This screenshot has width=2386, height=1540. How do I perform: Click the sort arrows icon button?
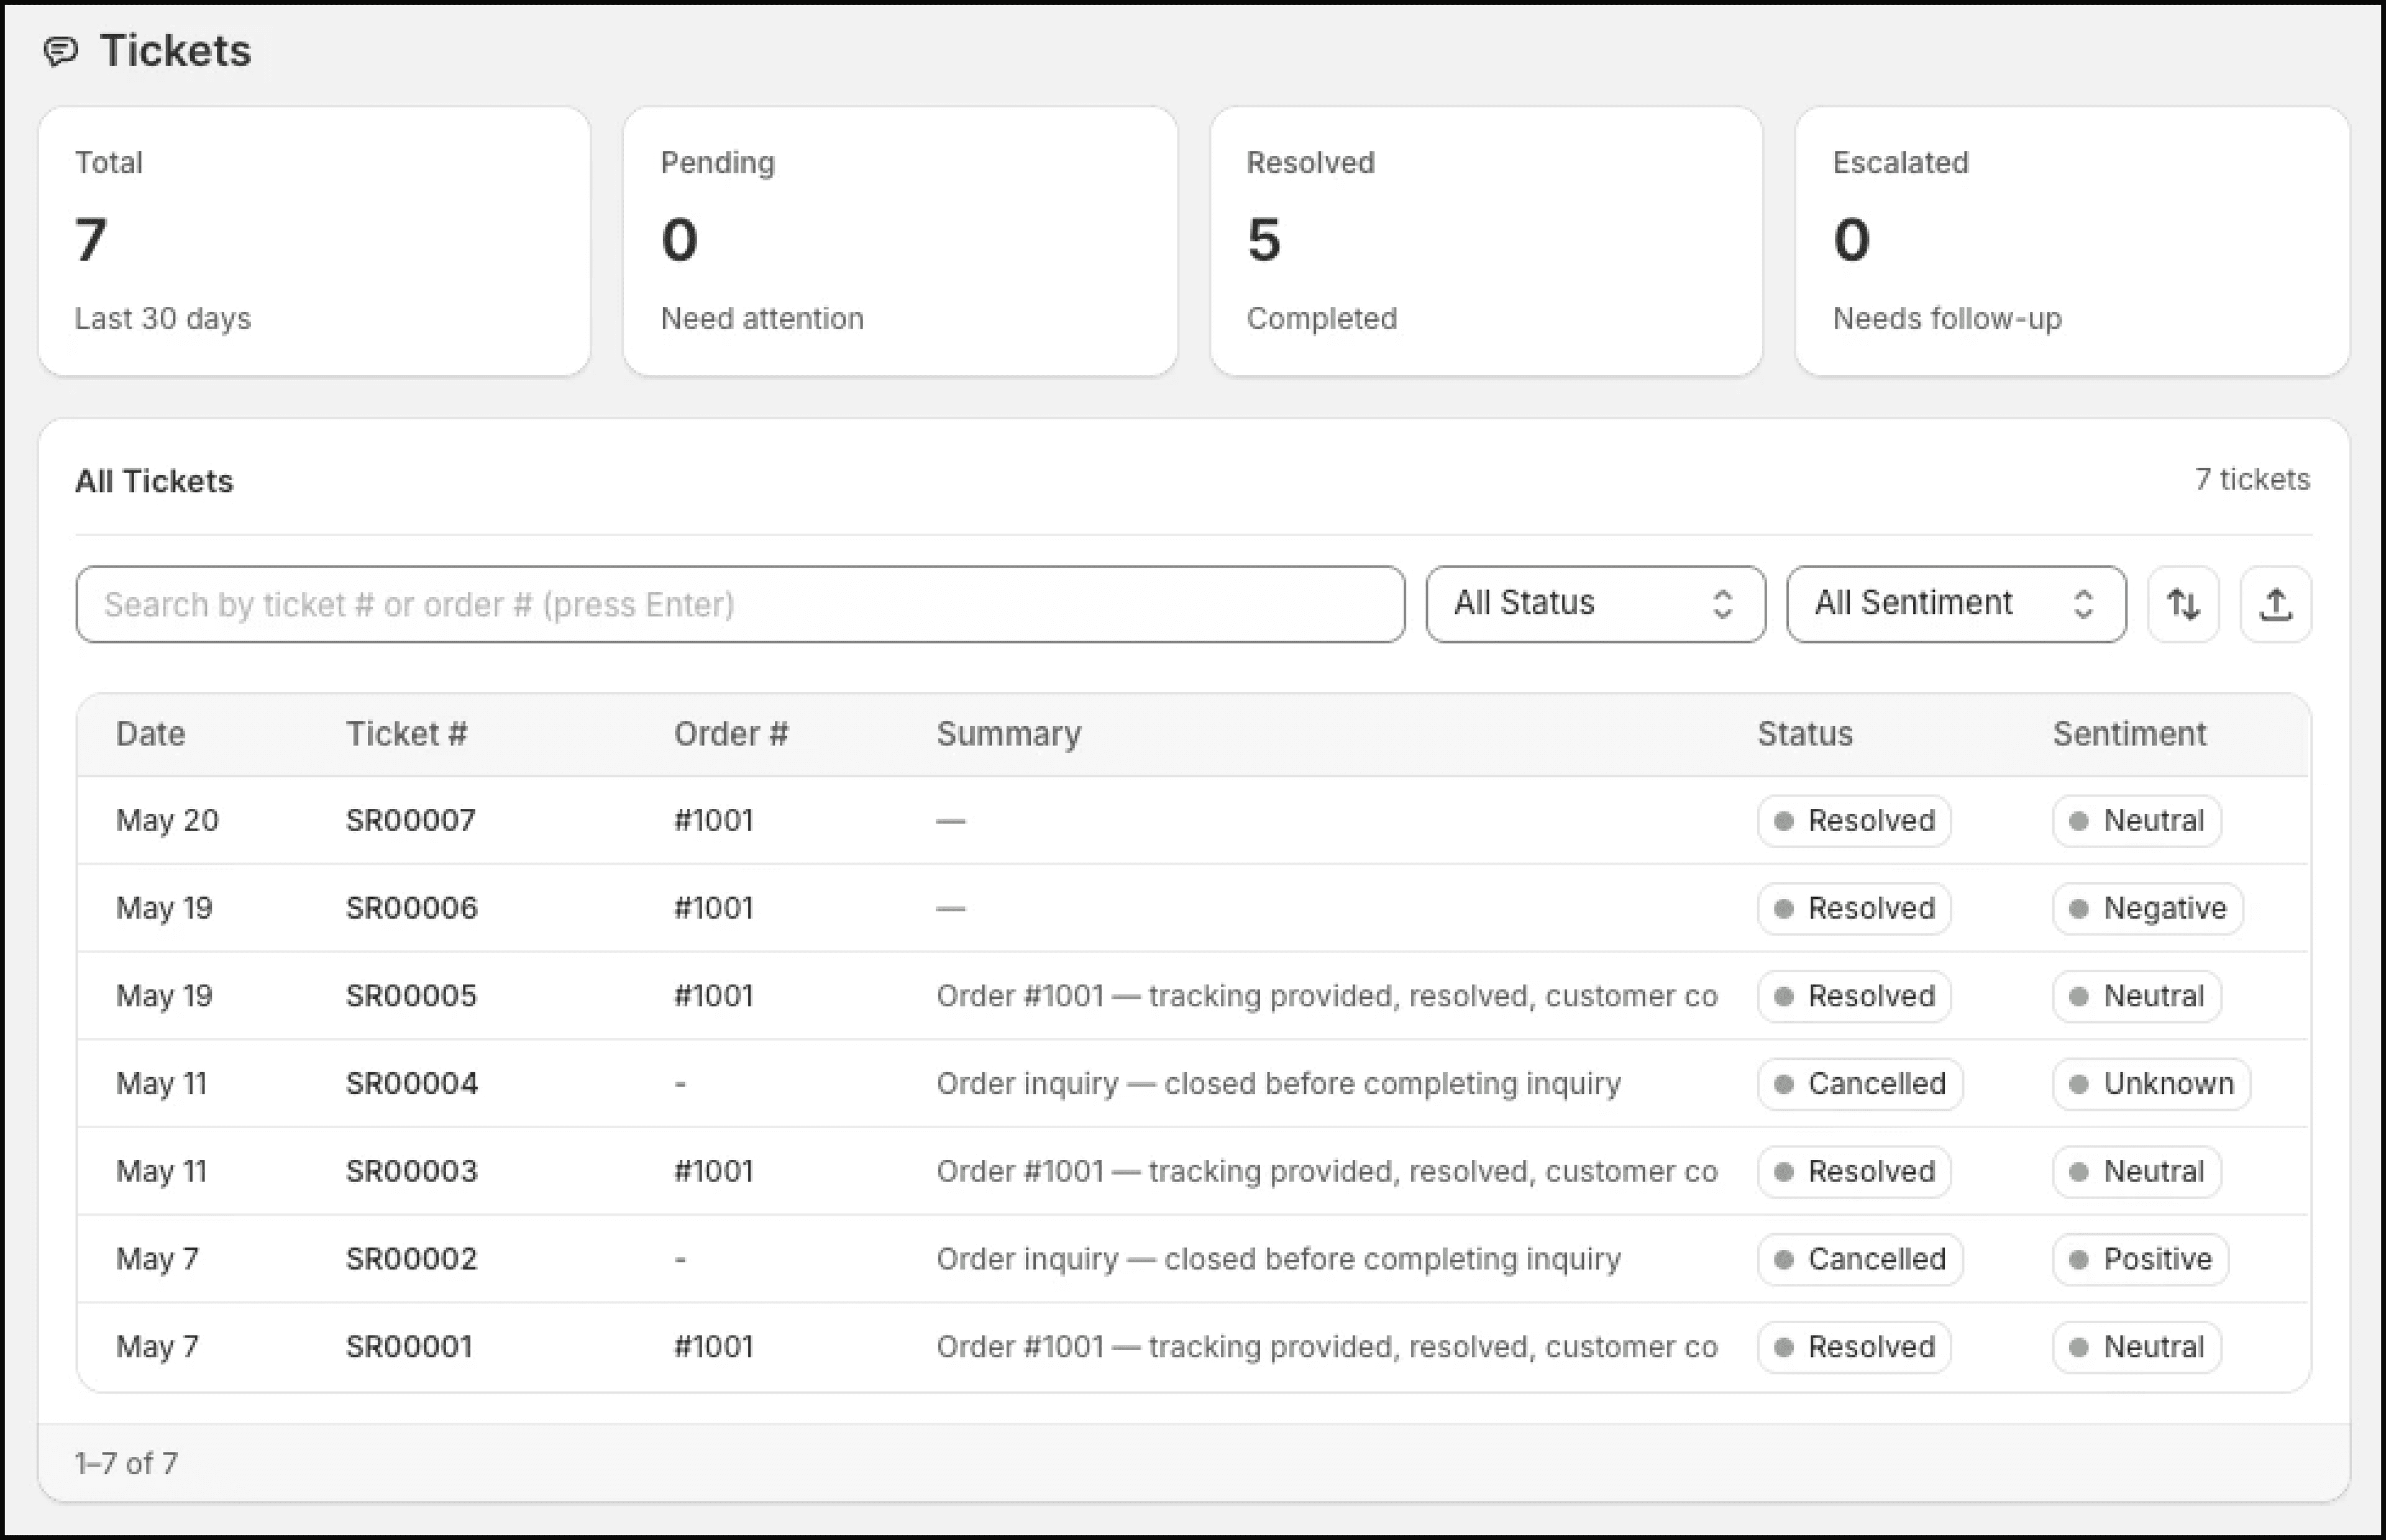pos(2183,604)
